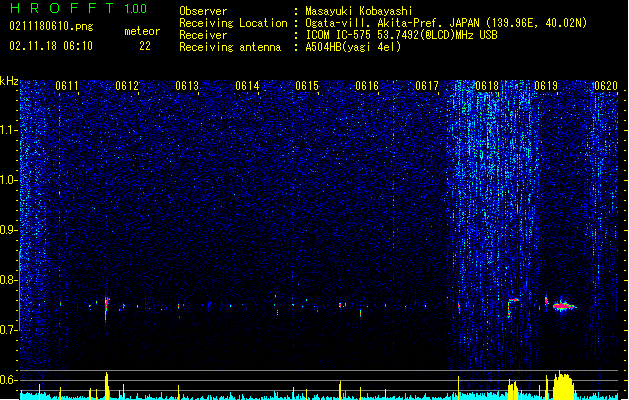Click the meteor label
629x400 pixels.
[142, 31]
